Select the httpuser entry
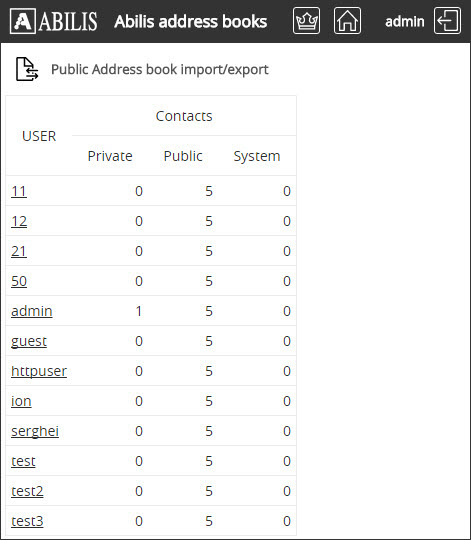Screen dimensions: 471x540 pos(39,371)
